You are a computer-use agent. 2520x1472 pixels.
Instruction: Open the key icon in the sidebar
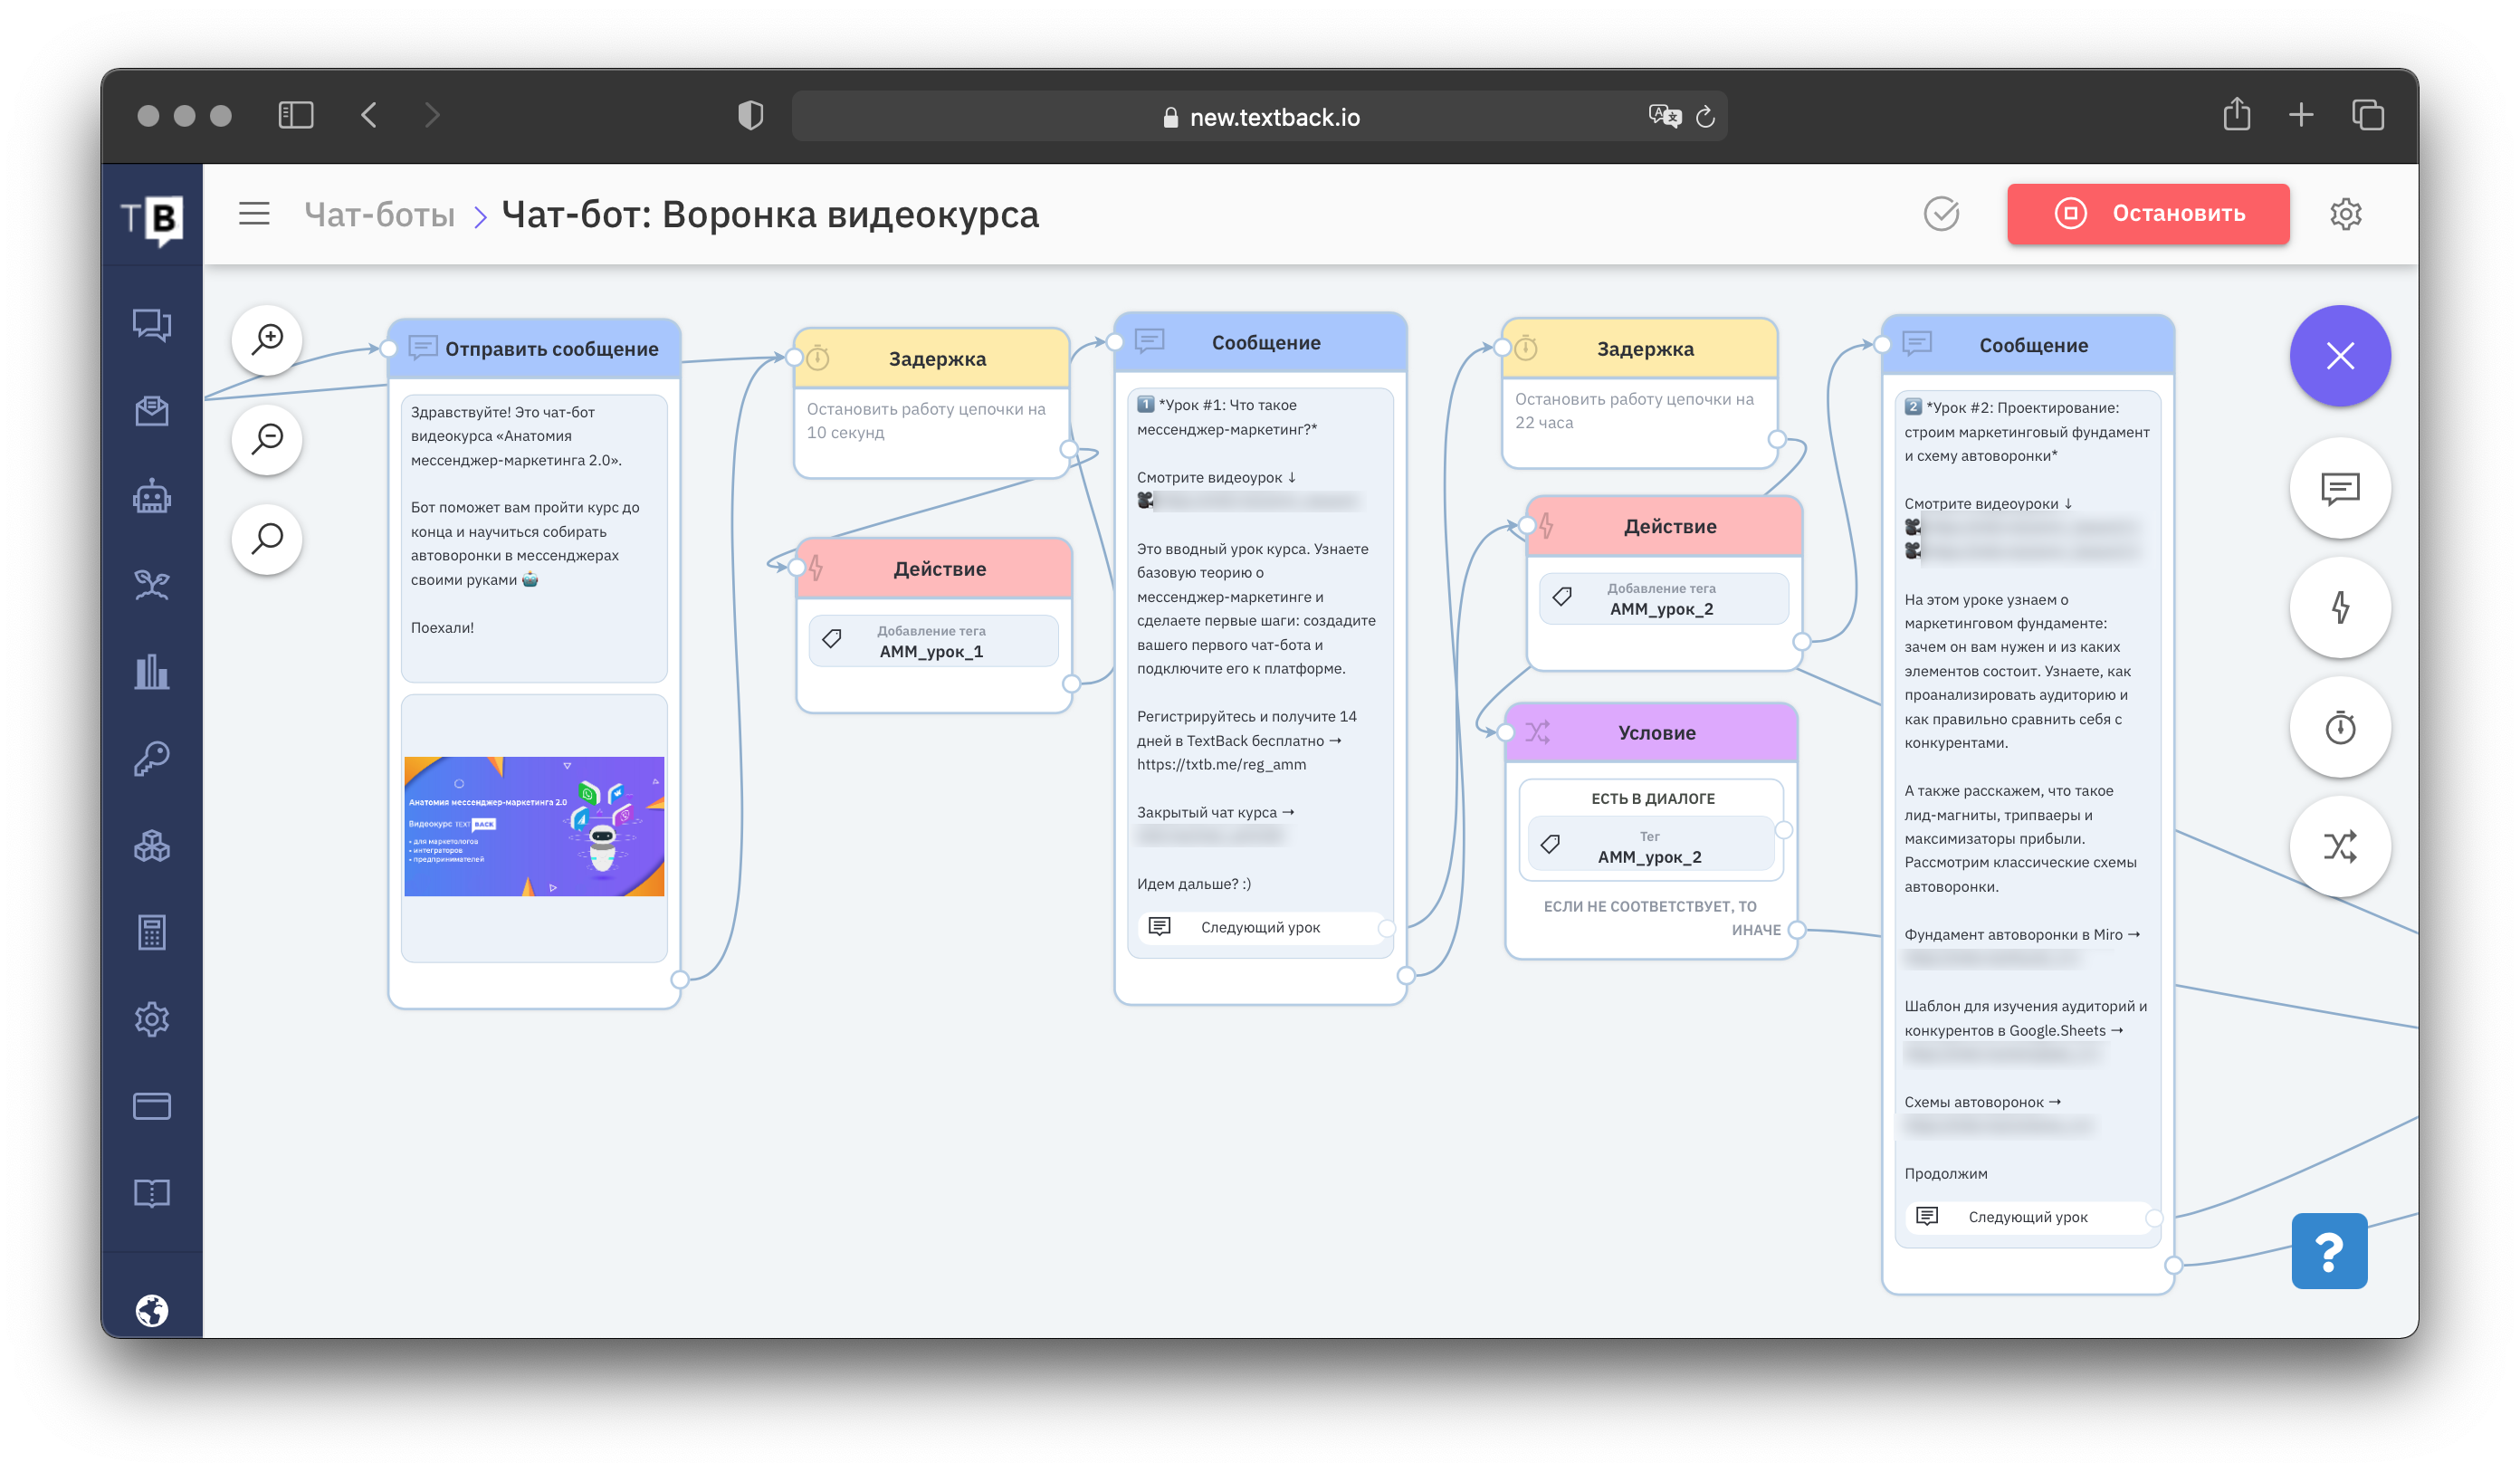tap(152, 758)
